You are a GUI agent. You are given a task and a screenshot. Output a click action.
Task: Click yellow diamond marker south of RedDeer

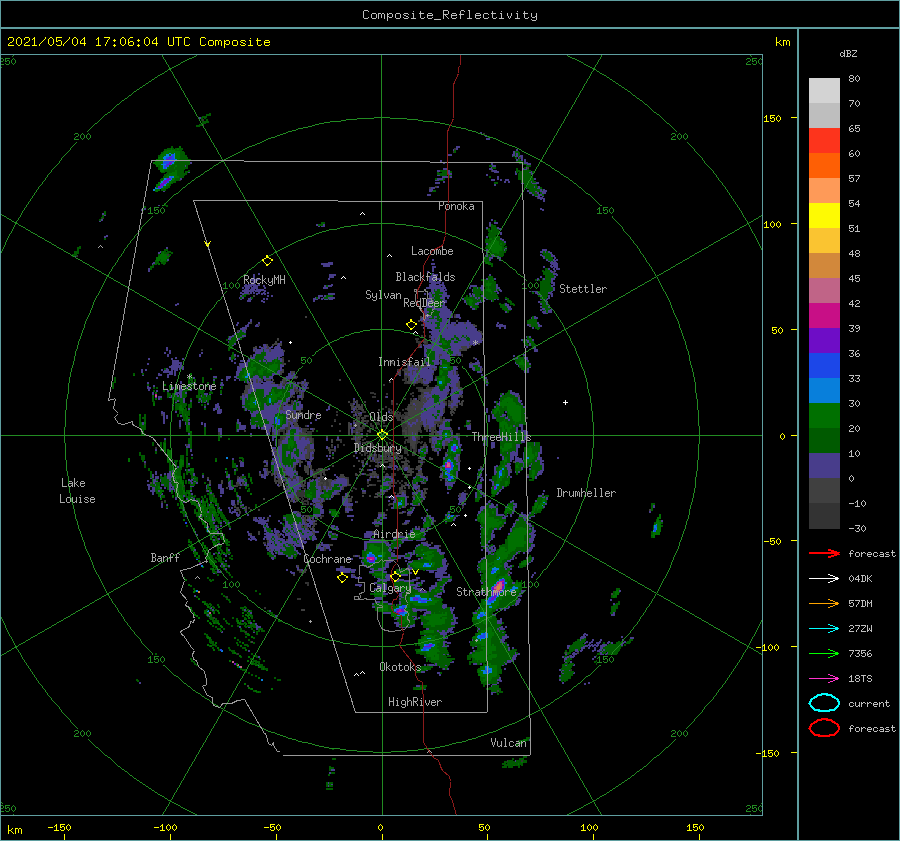tap(411, 325)
